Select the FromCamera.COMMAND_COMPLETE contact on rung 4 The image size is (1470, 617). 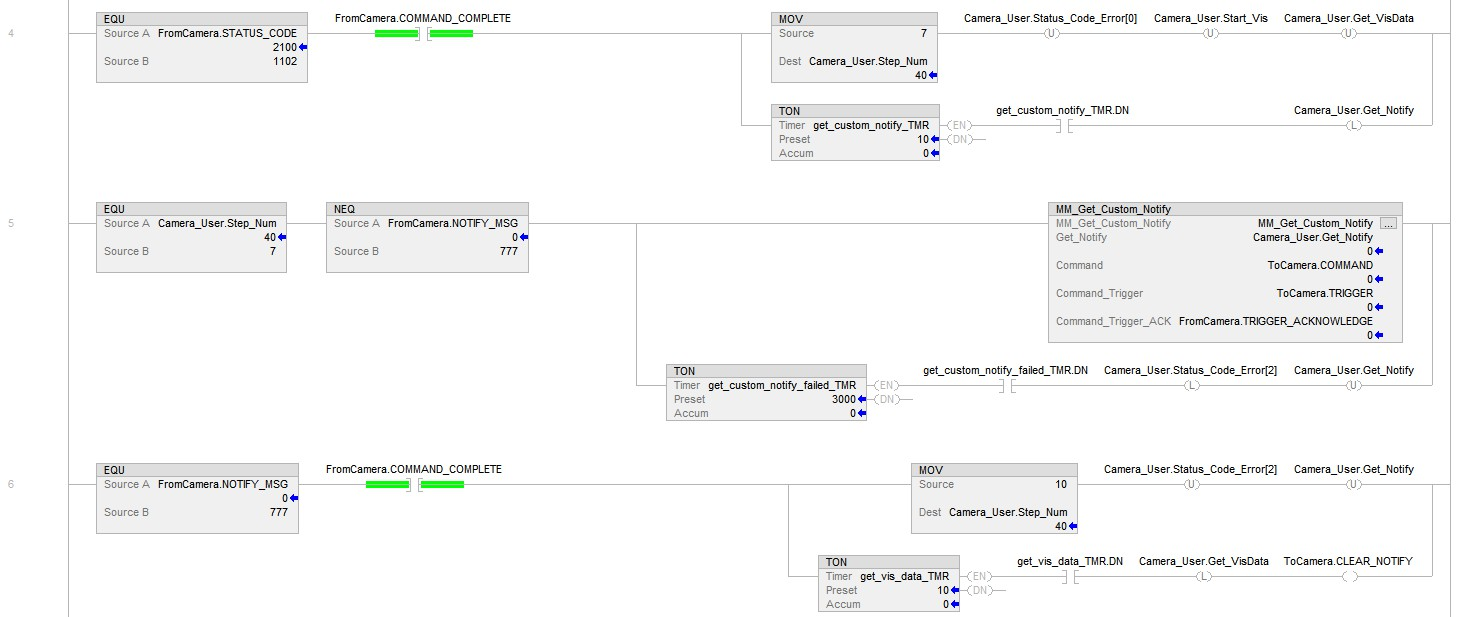click(423, 34)
